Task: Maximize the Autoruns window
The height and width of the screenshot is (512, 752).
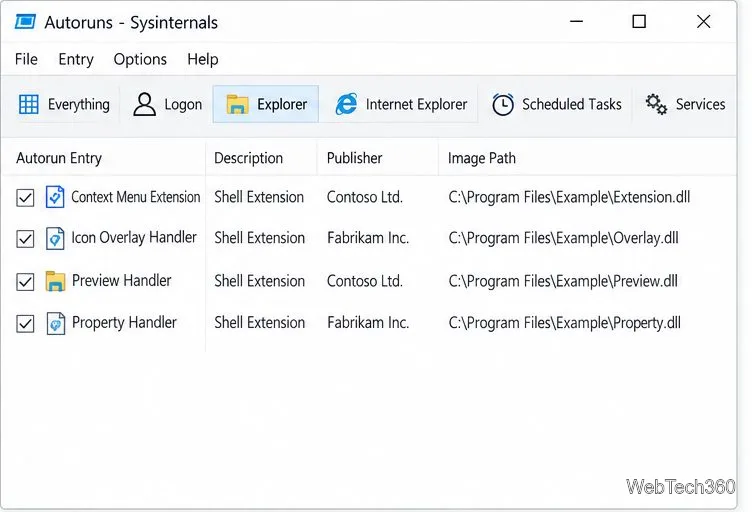Action: pyautogui.click(x=639, y=22)
